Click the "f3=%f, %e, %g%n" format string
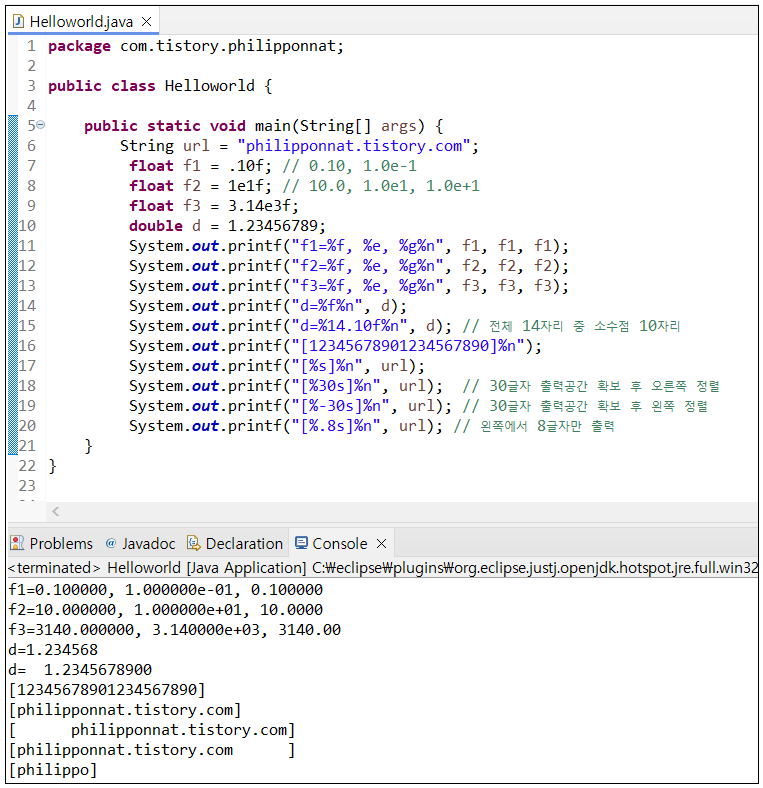763x788 pixels. click(x=367, y=286)
